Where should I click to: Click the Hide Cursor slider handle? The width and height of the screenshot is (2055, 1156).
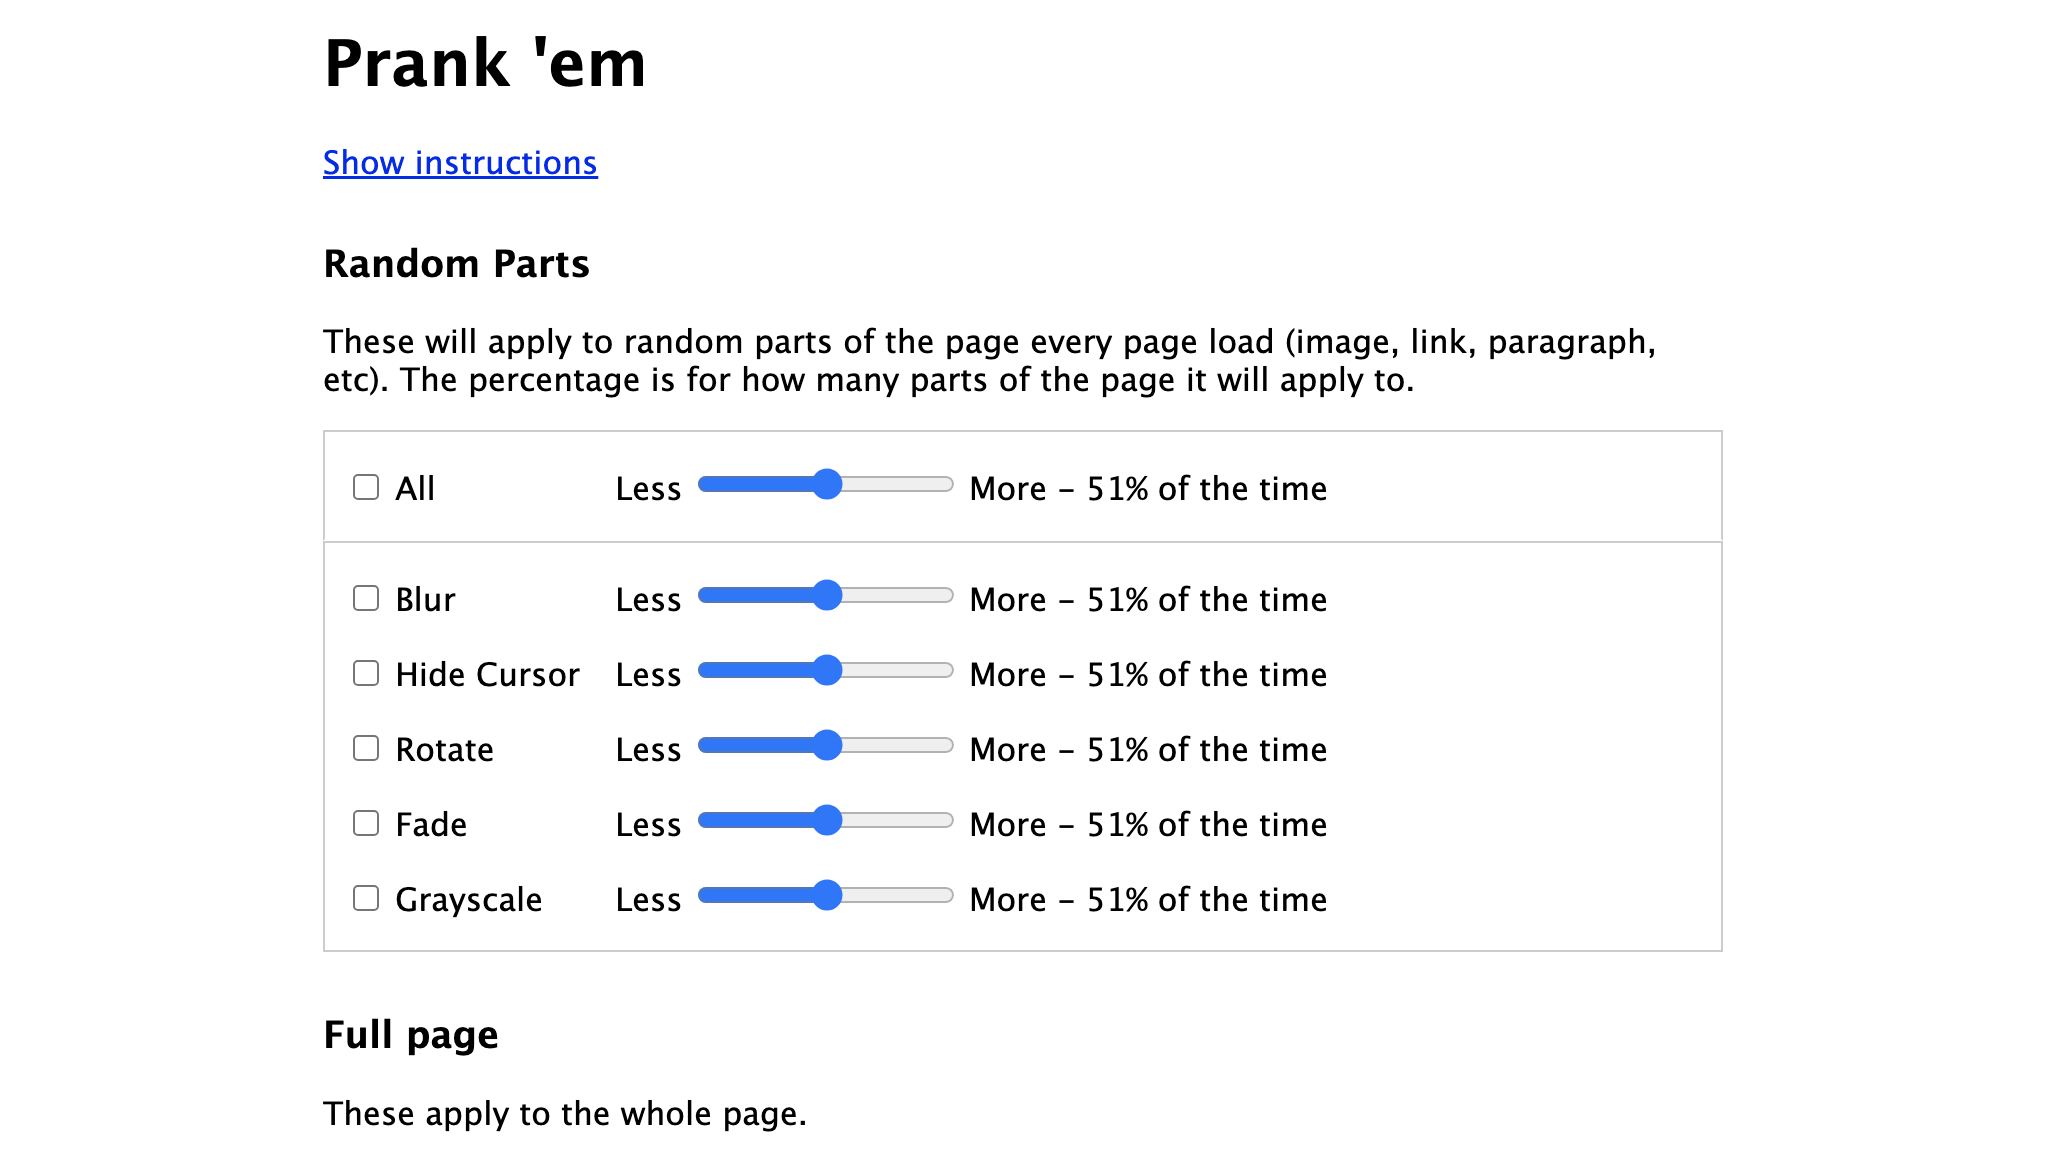pyautogui.click(x=827, y=670)
